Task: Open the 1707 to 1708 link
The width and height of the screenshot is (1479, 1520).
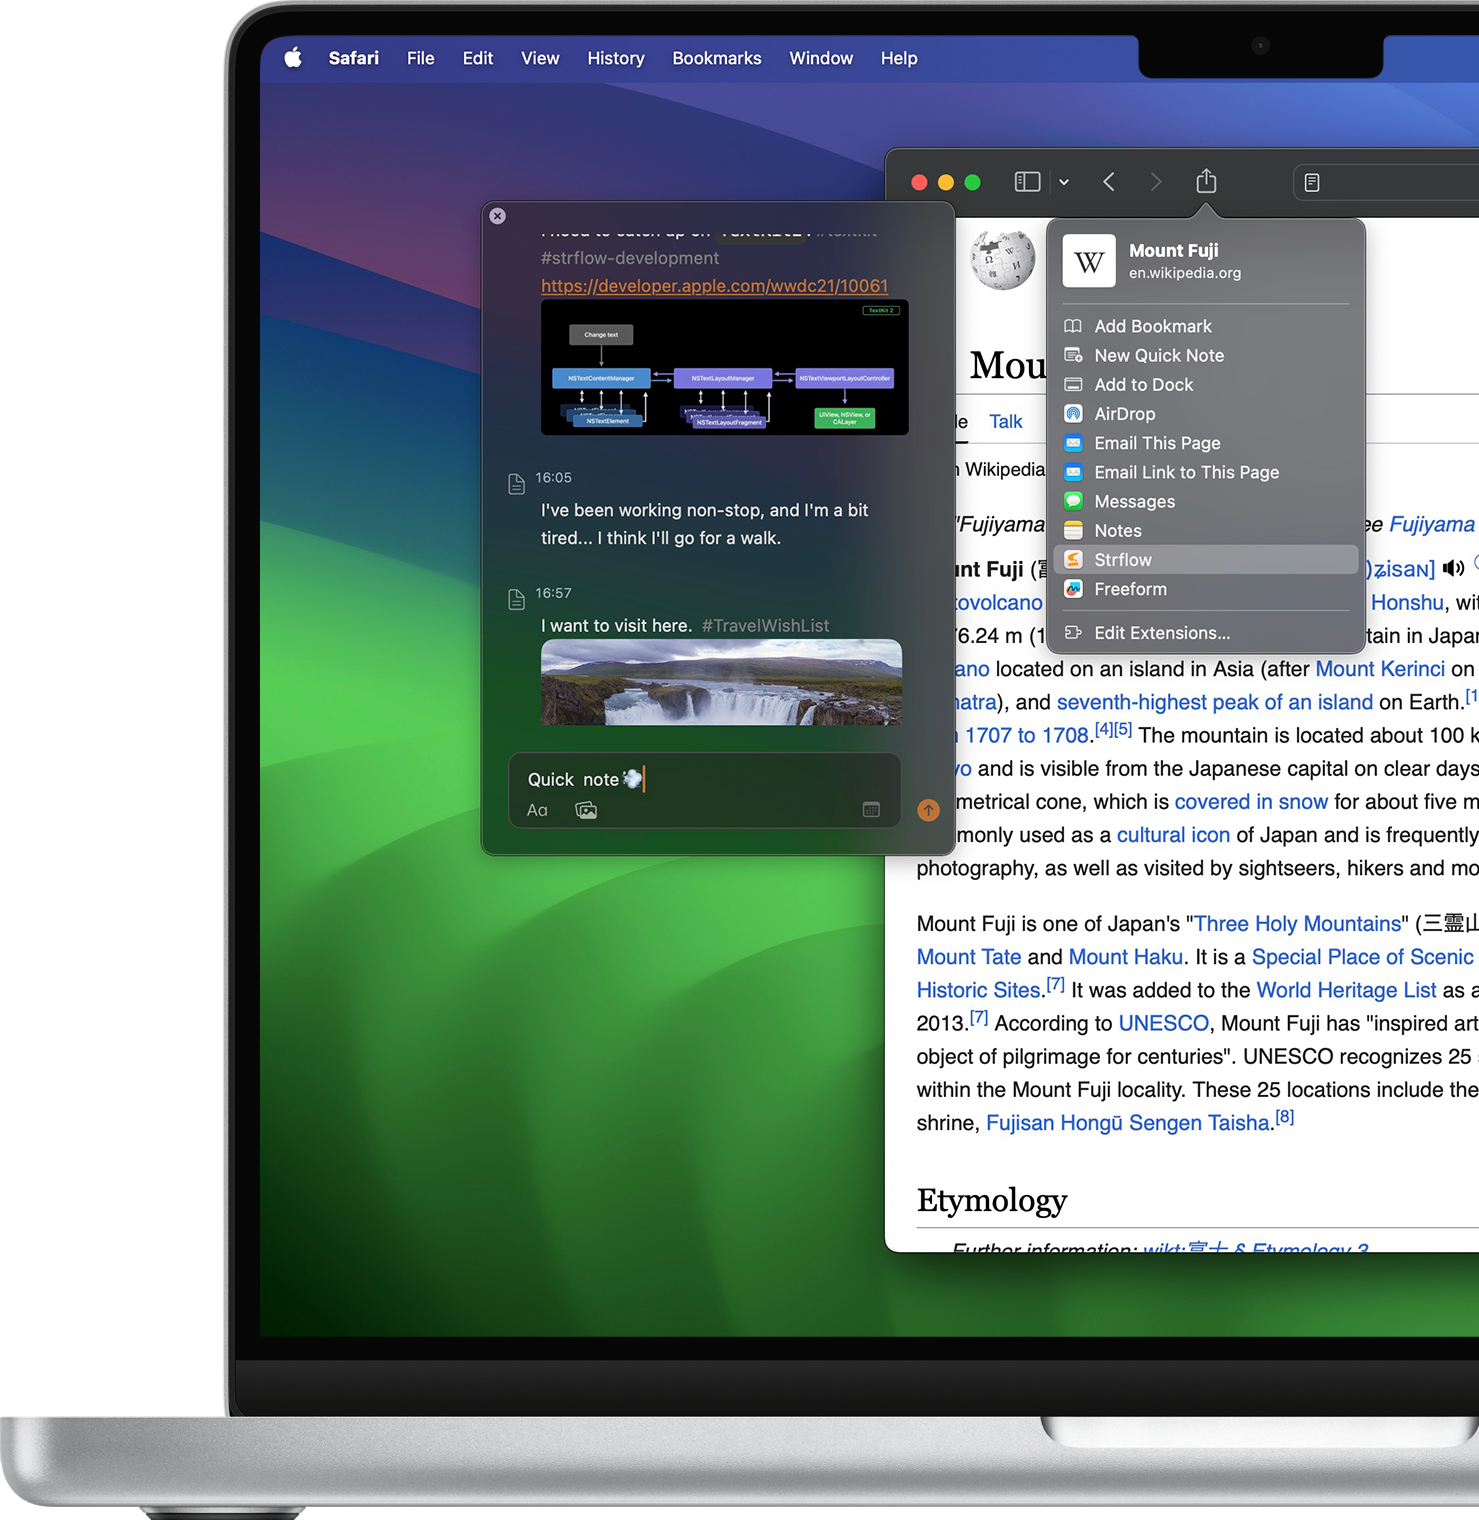Action: (x=1027, y=736)
